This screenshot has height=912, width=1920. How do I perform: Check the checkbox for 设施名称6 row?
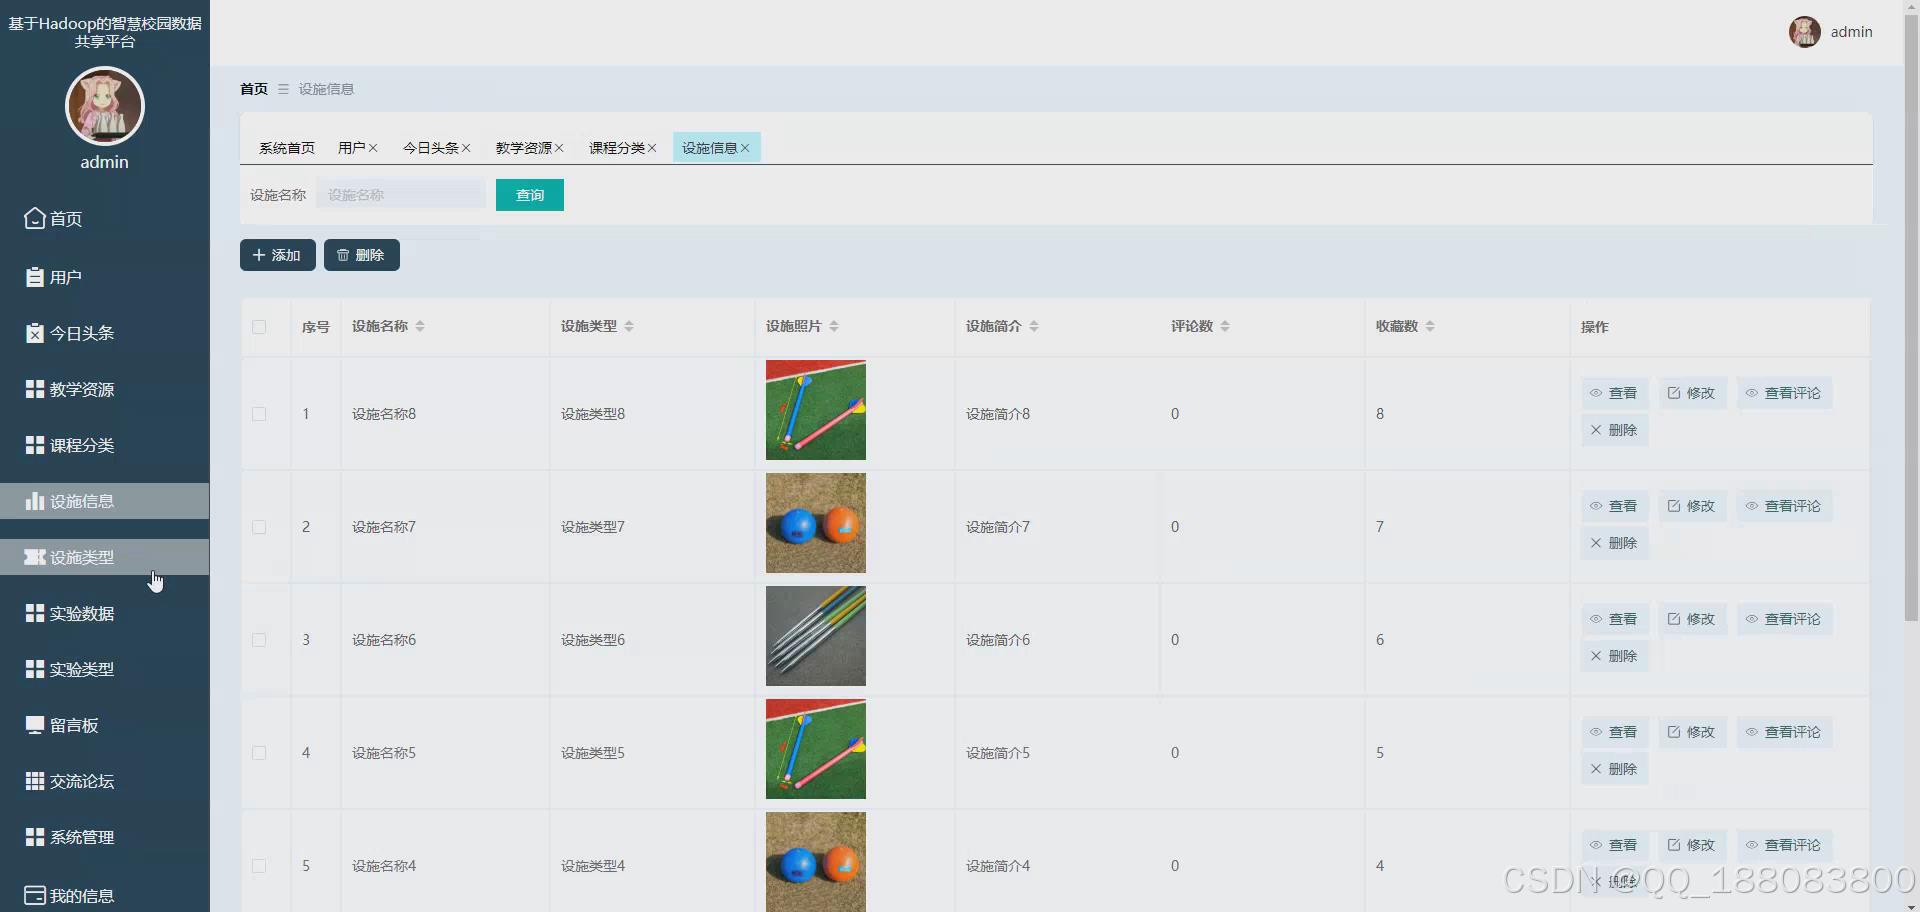pyautogui.click(x=258, y=640)
